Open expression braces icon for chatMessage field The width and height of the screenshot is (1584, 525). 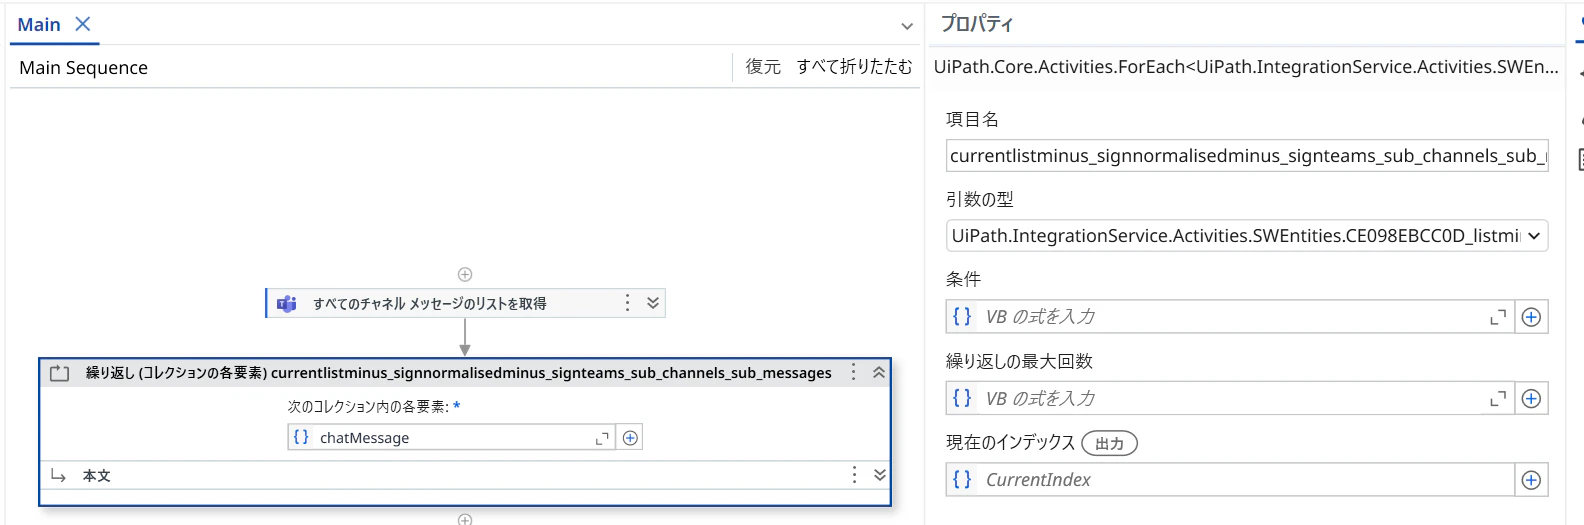(x=301, y=437)
